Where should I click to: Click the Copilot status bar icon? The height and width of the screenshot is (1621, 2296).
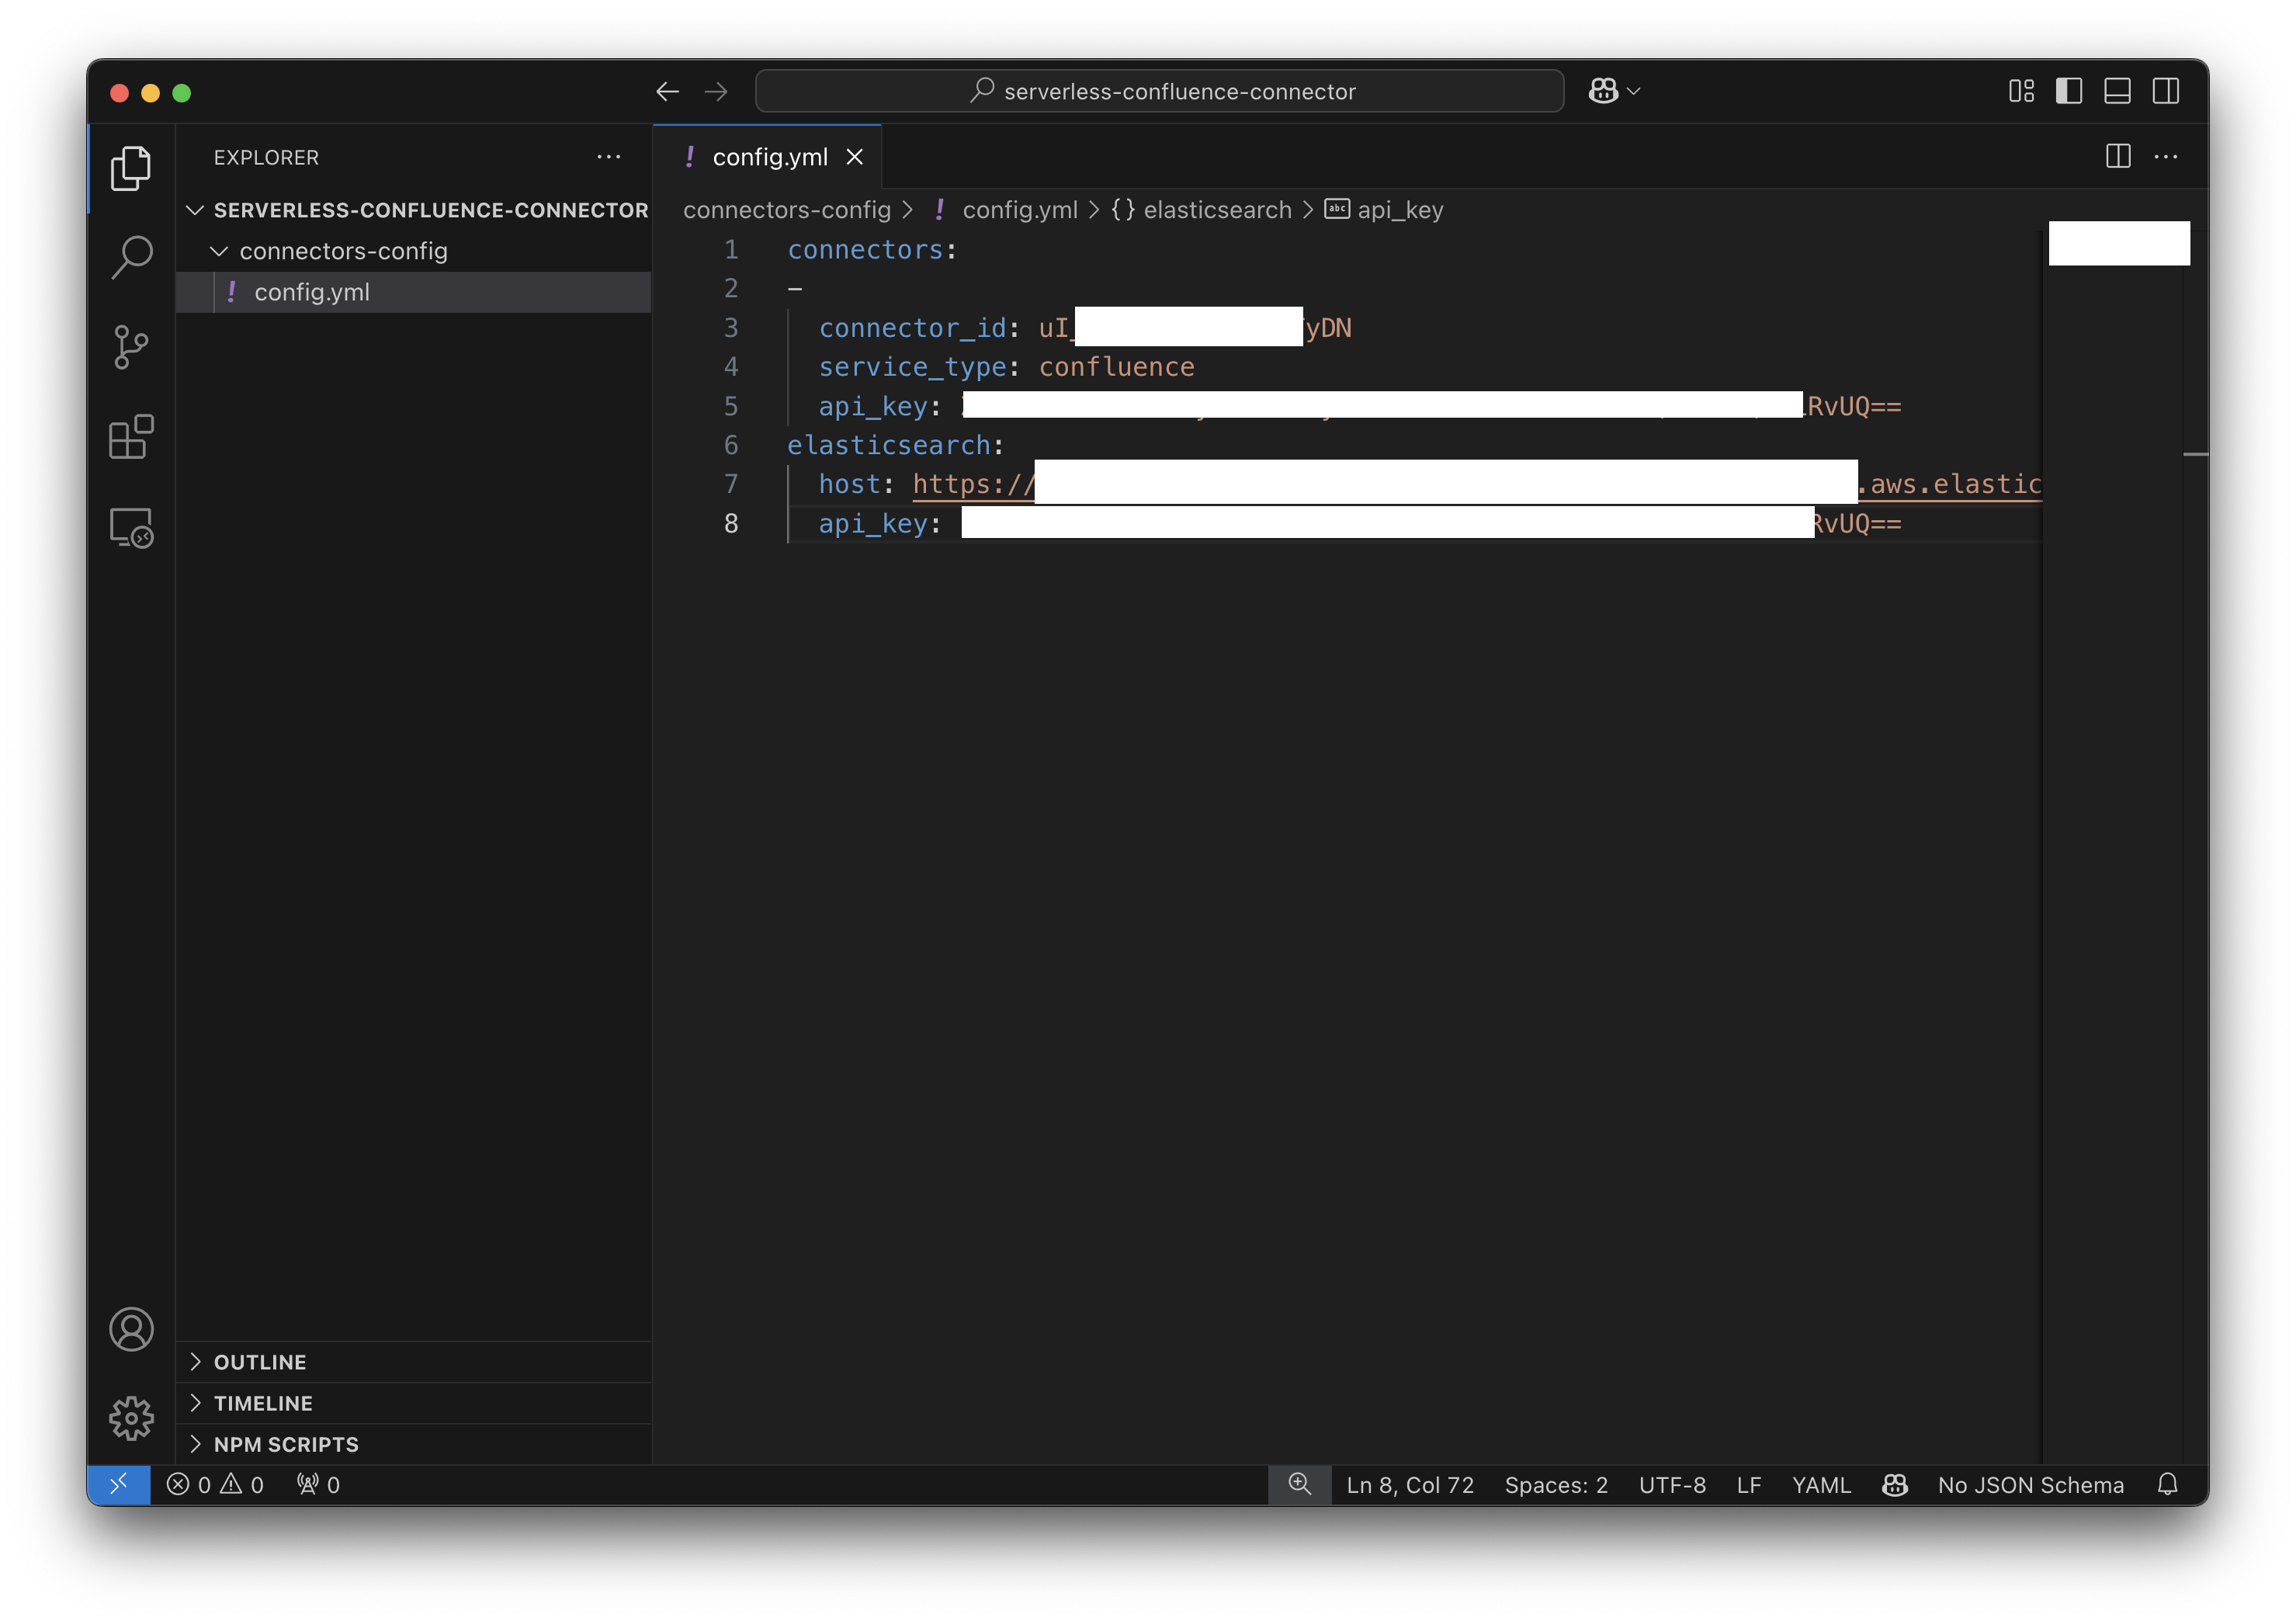1895,1485
